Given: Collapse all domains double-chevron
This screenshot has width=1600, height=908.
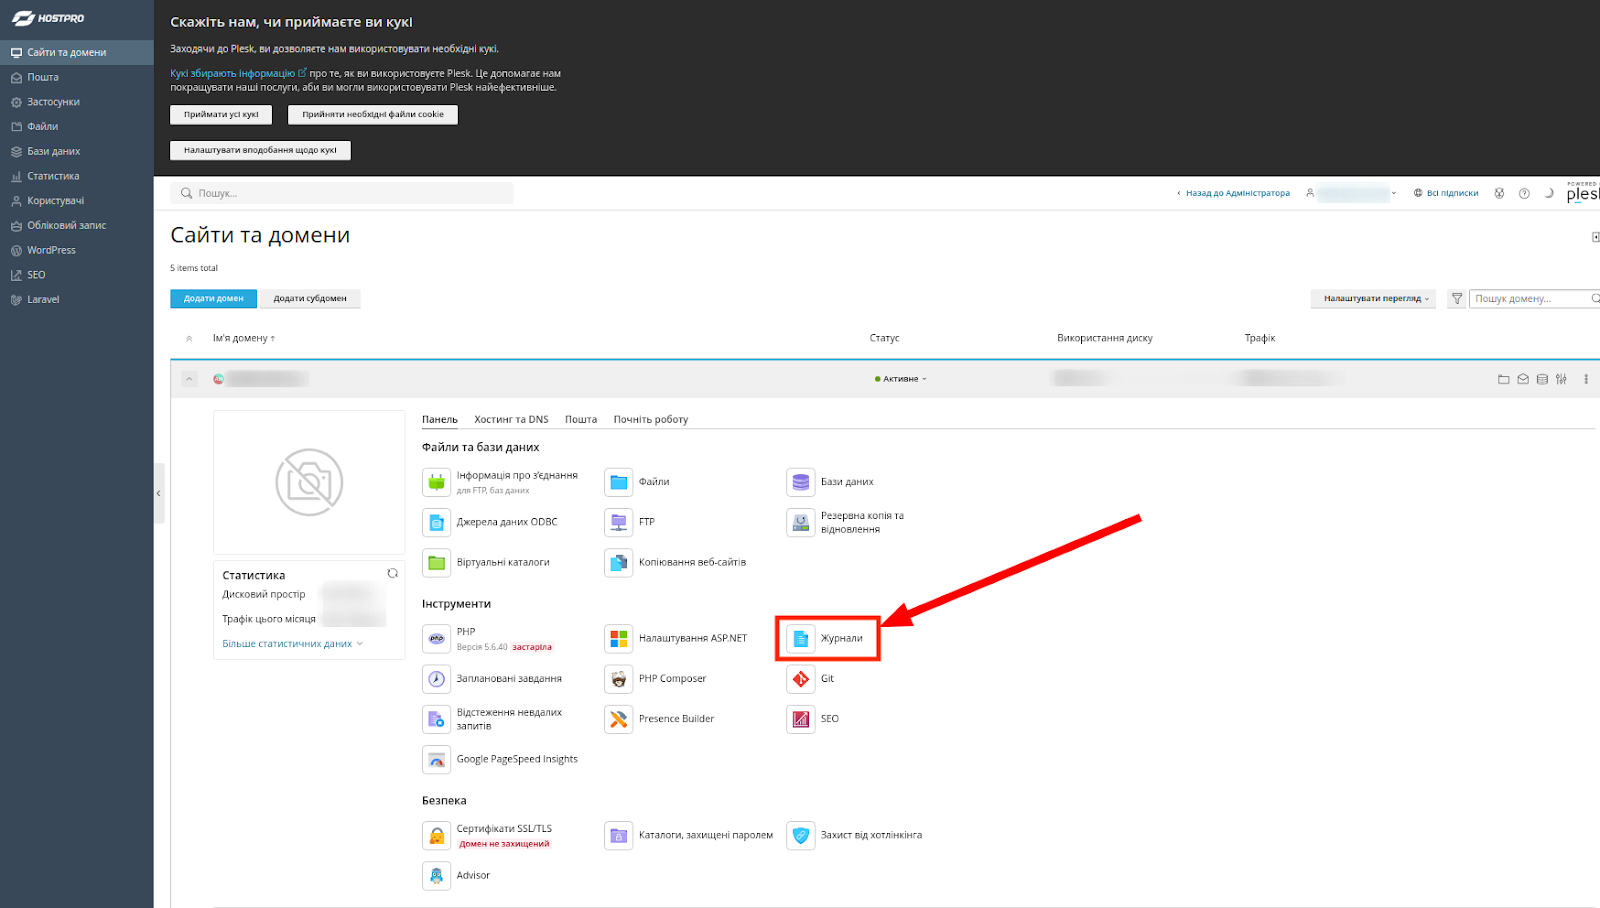Looking at the screenshot, I should [x=189, y=338].
